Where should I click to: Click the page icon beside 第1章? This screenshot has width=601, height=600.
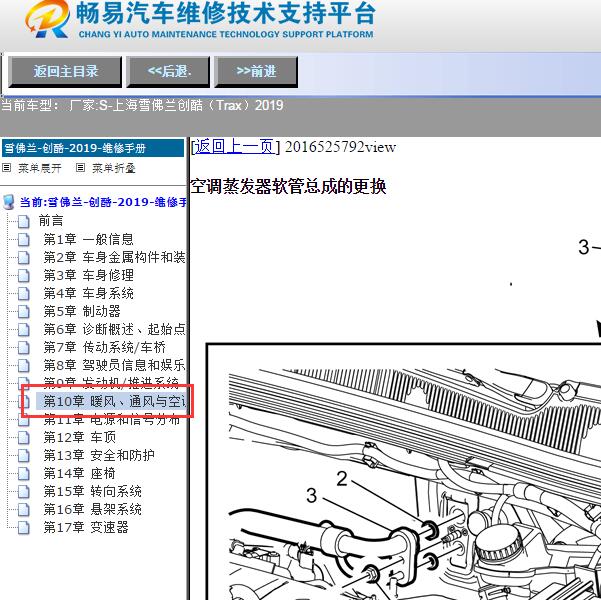point(24,240)
